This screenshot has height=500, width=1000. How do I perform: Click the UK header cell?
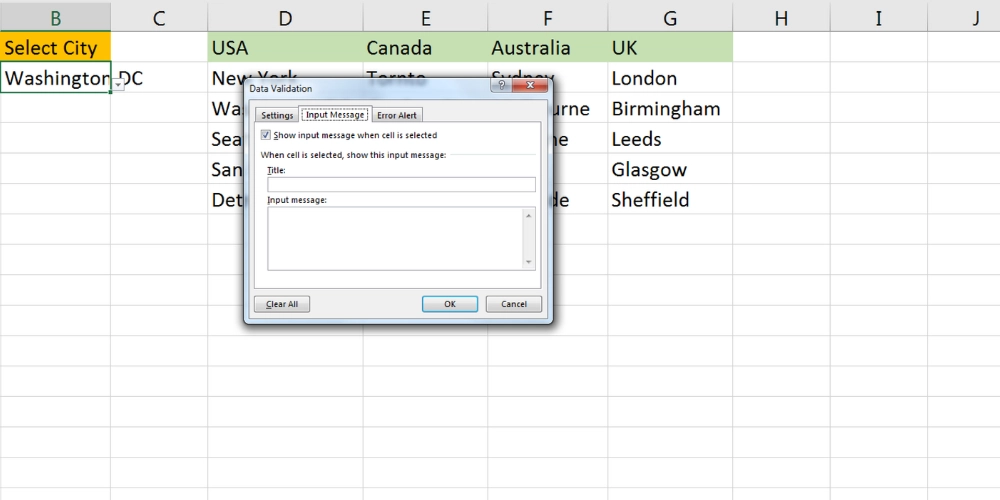pos(670,47)
